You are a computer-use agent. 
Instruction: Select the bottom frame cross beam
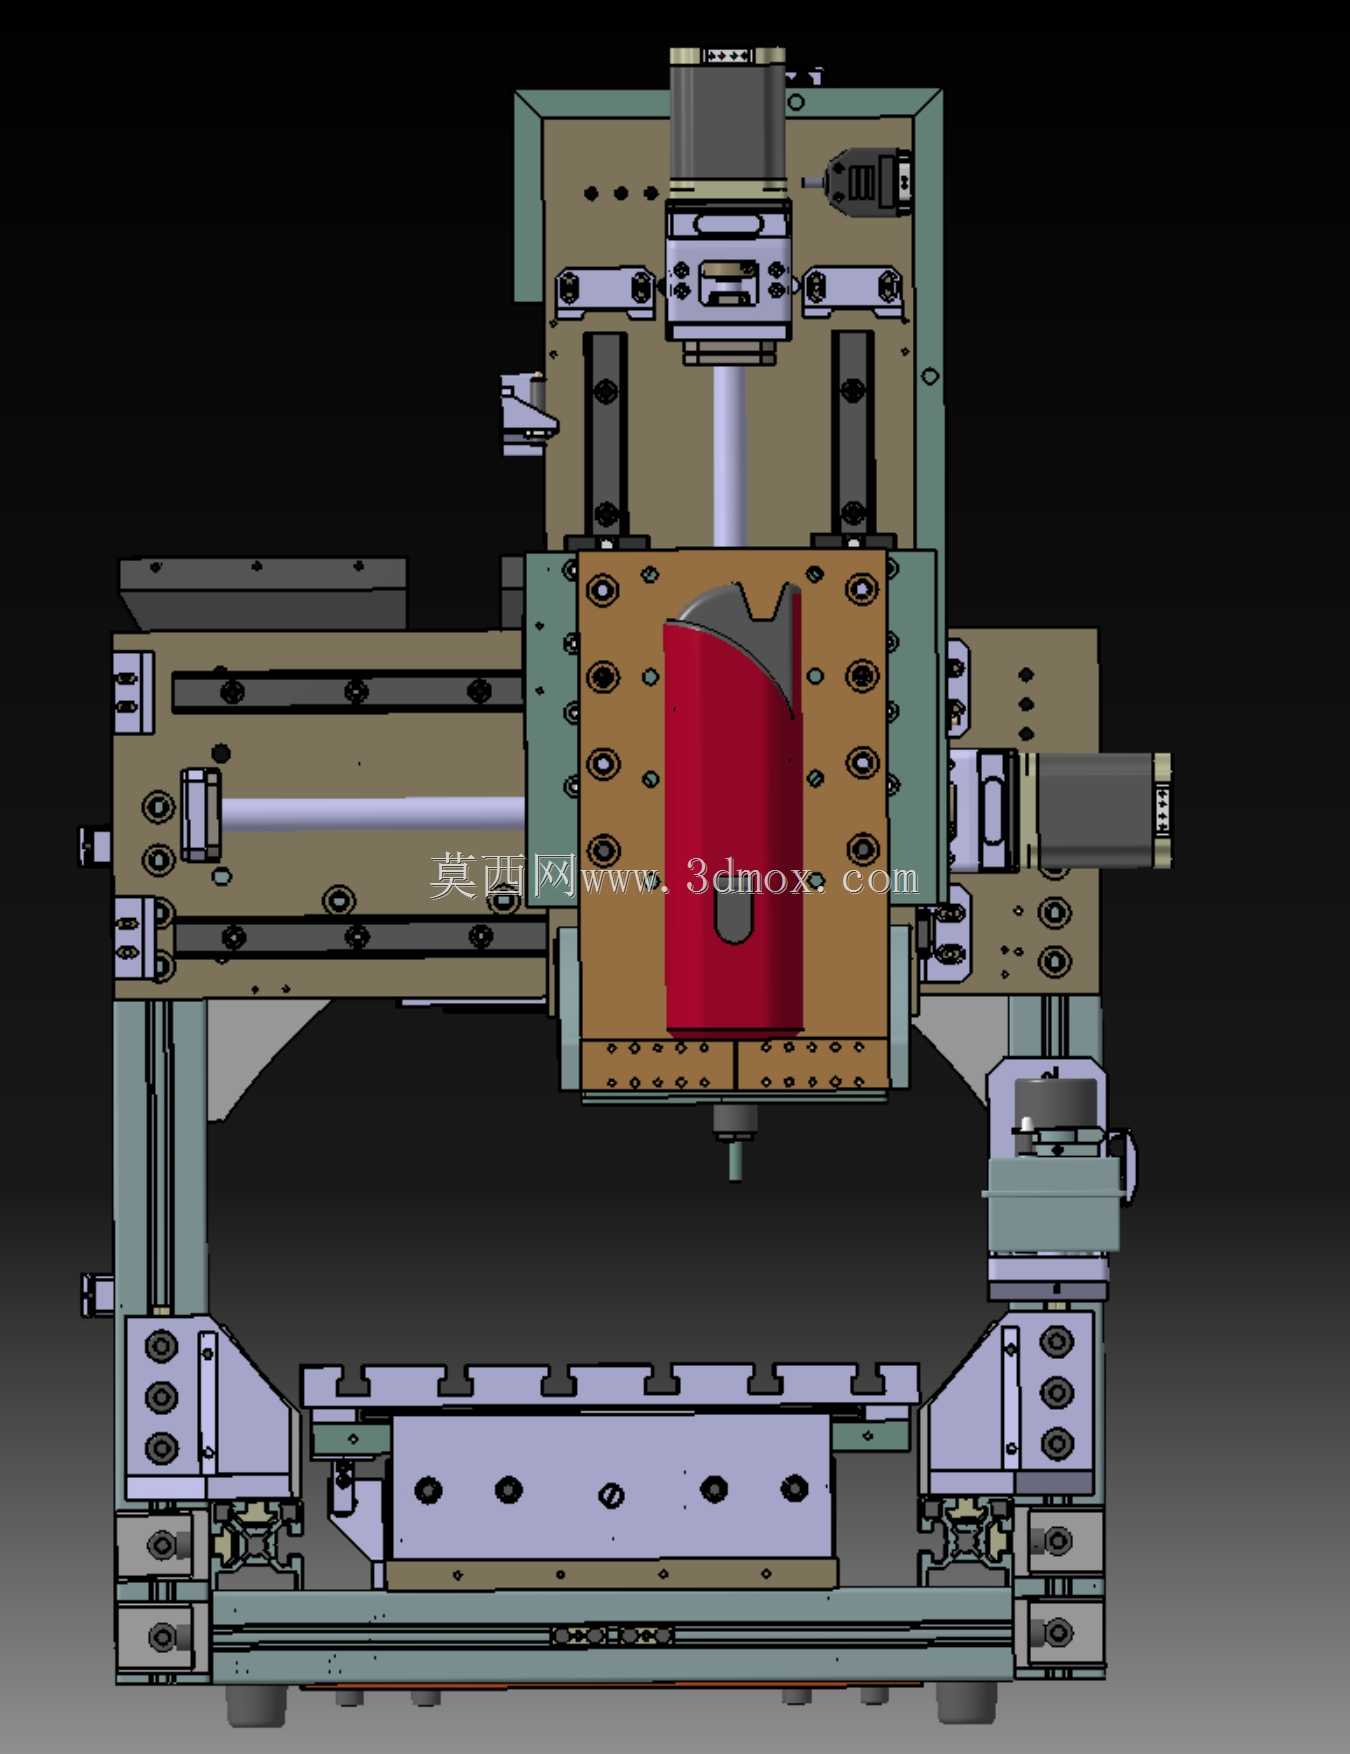tap(612, 1636)
